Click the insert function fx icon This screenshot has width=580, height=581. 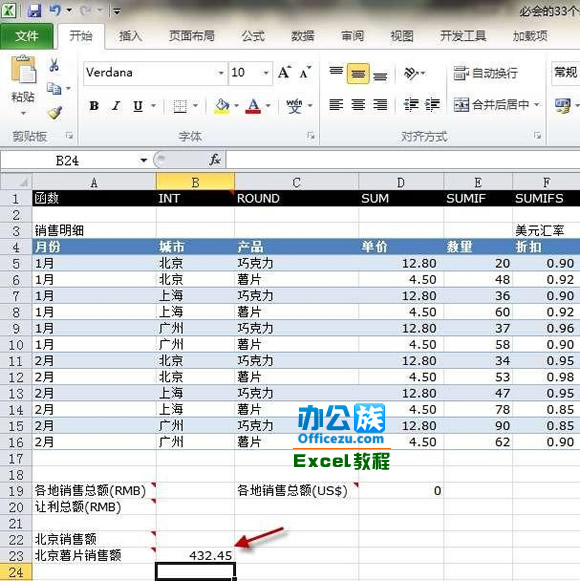point(215,160)
